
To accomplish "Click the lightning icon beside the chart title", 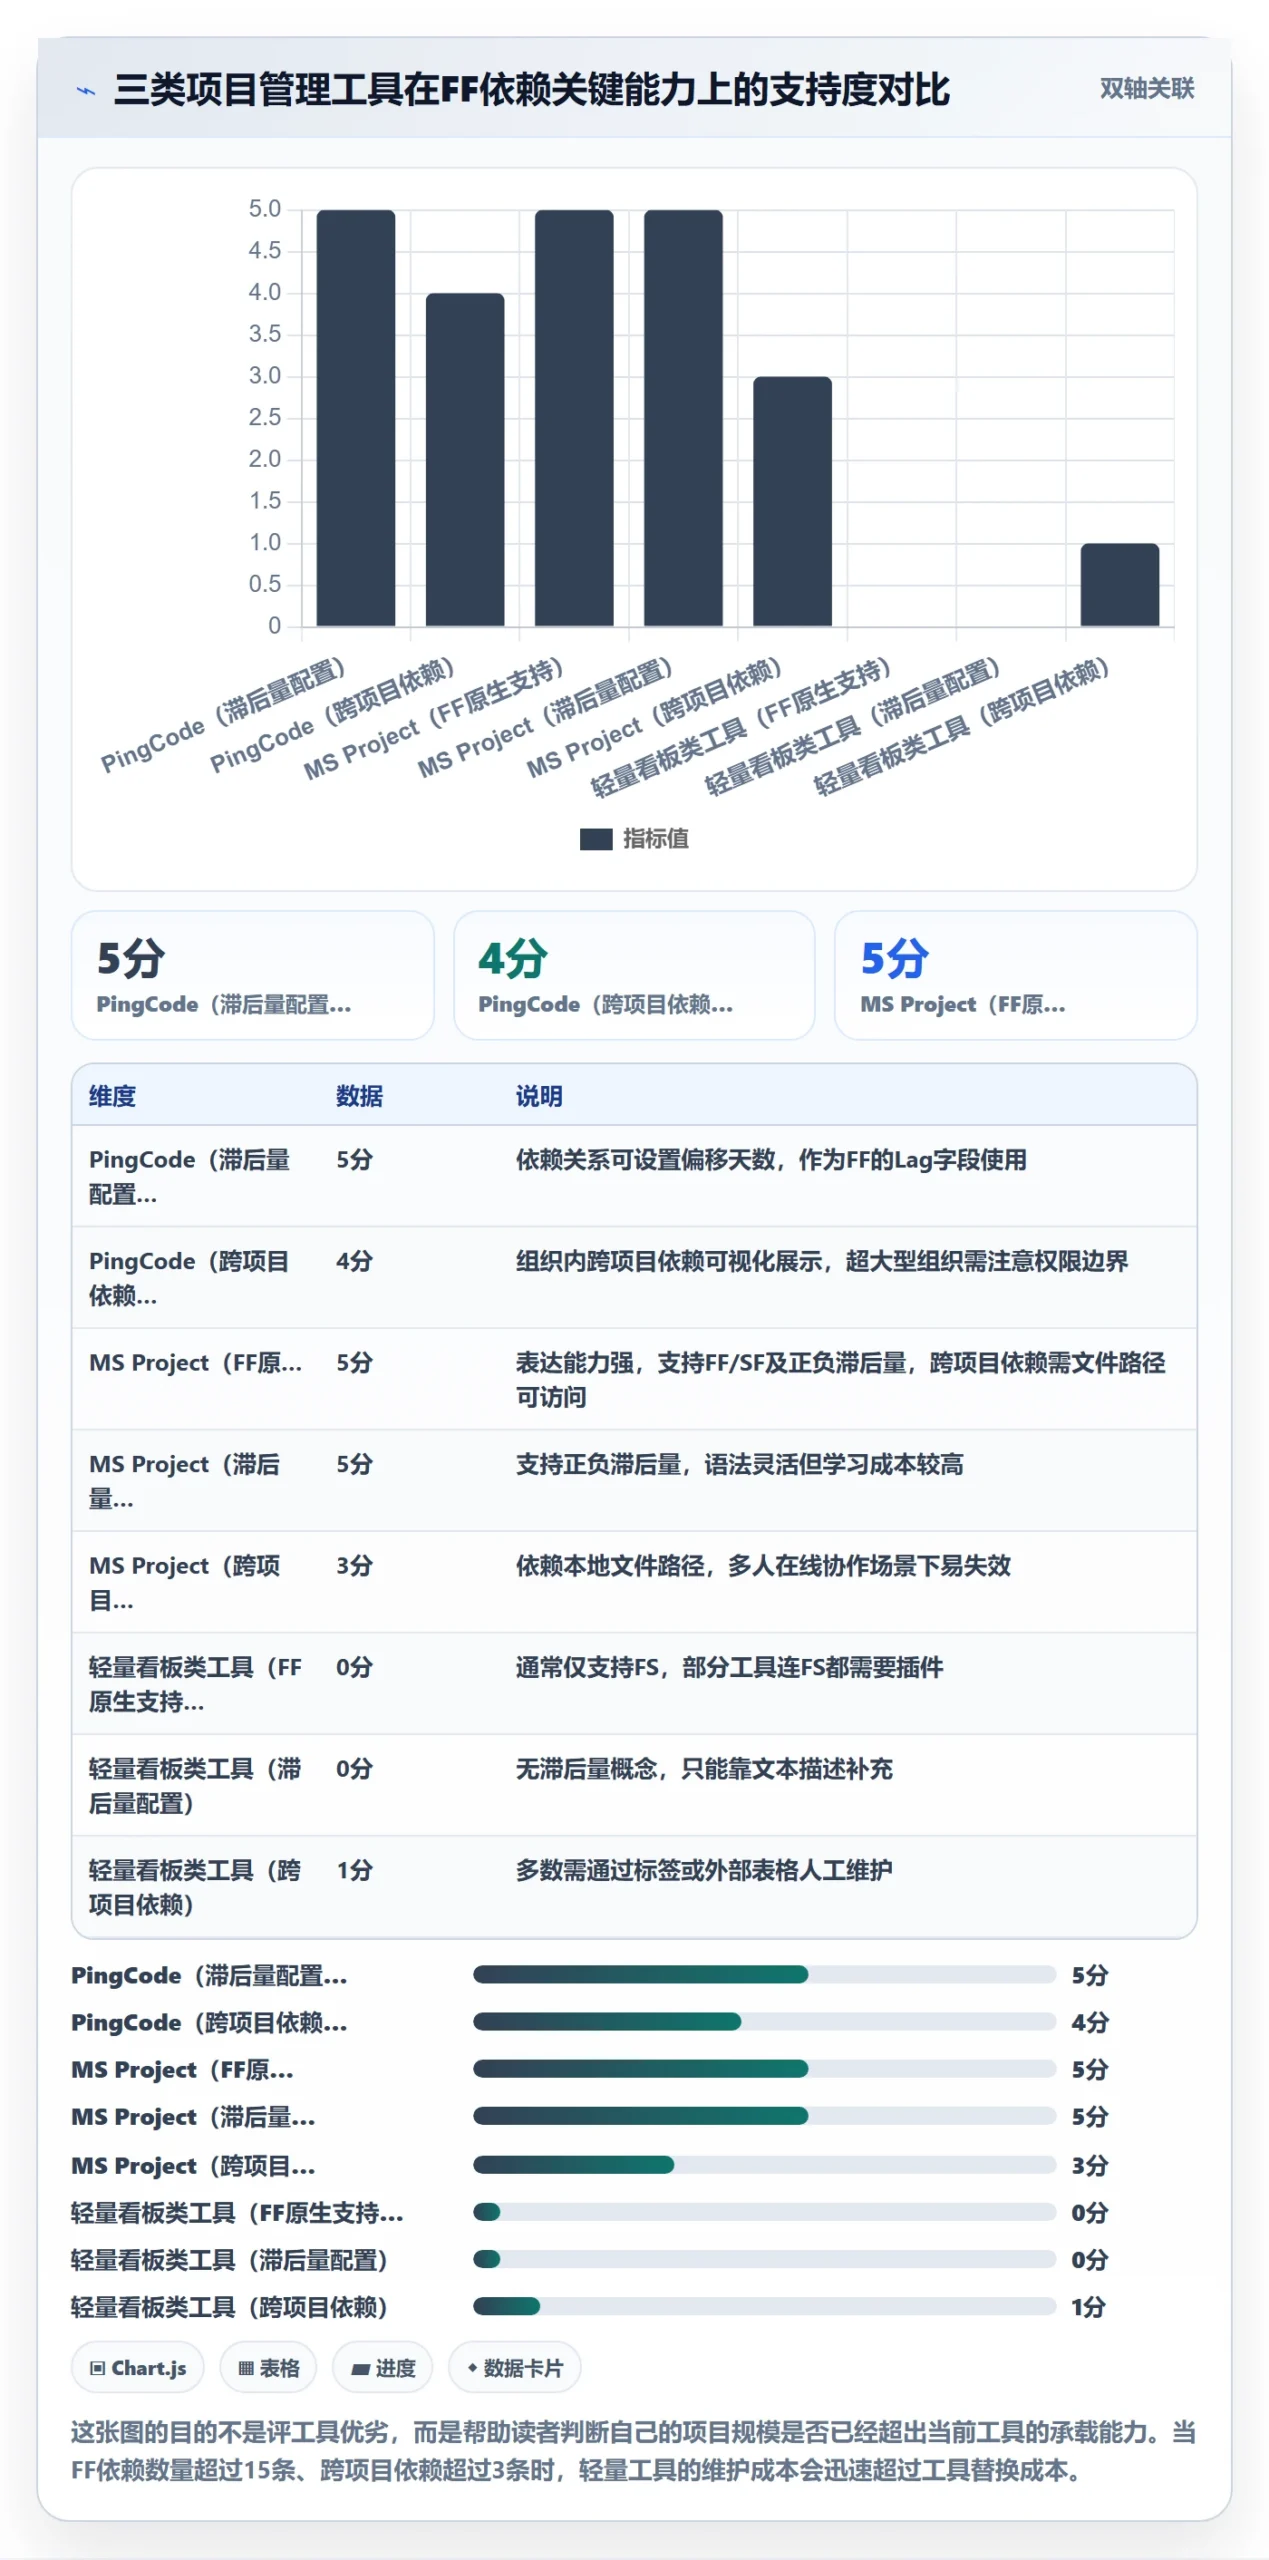I will coord(86,90).
